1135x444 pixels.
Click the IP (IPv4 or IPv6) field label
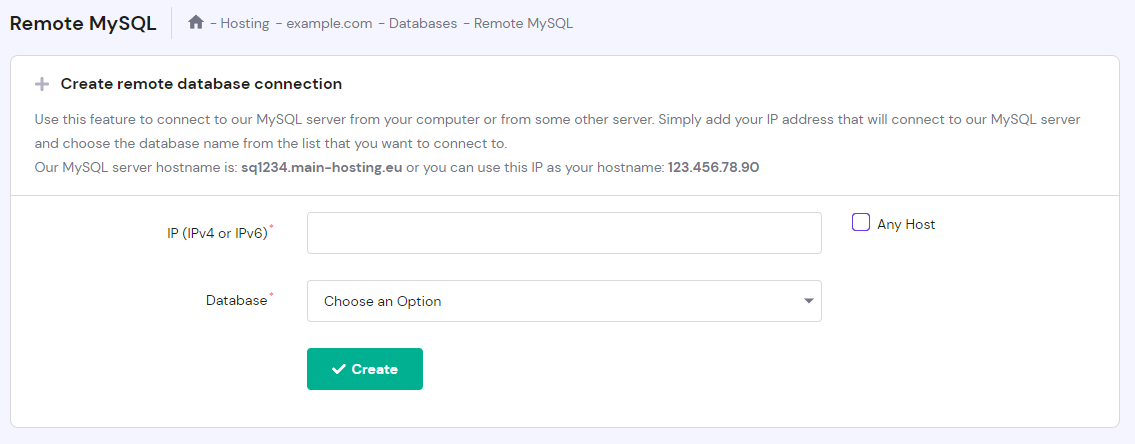pos(217,234)
